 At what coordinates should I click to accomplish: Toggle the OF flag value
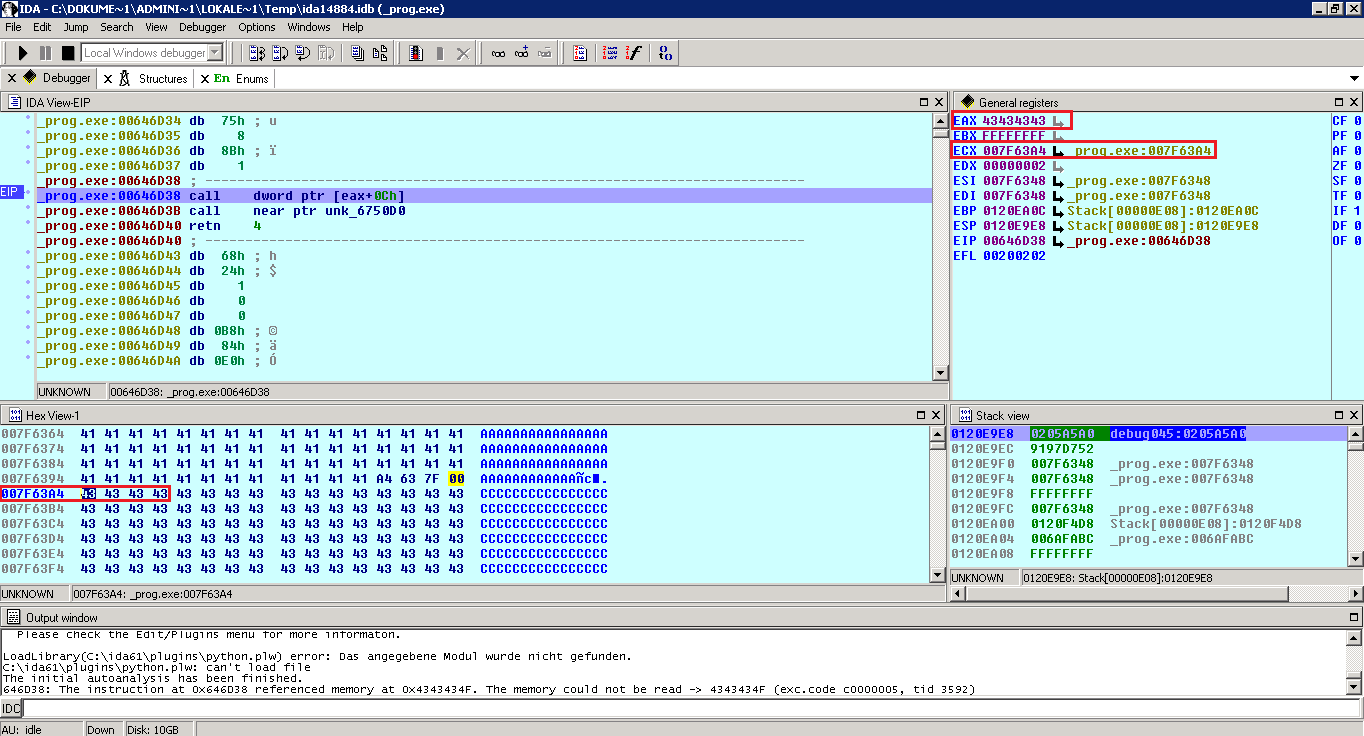tap(1357, 241)
